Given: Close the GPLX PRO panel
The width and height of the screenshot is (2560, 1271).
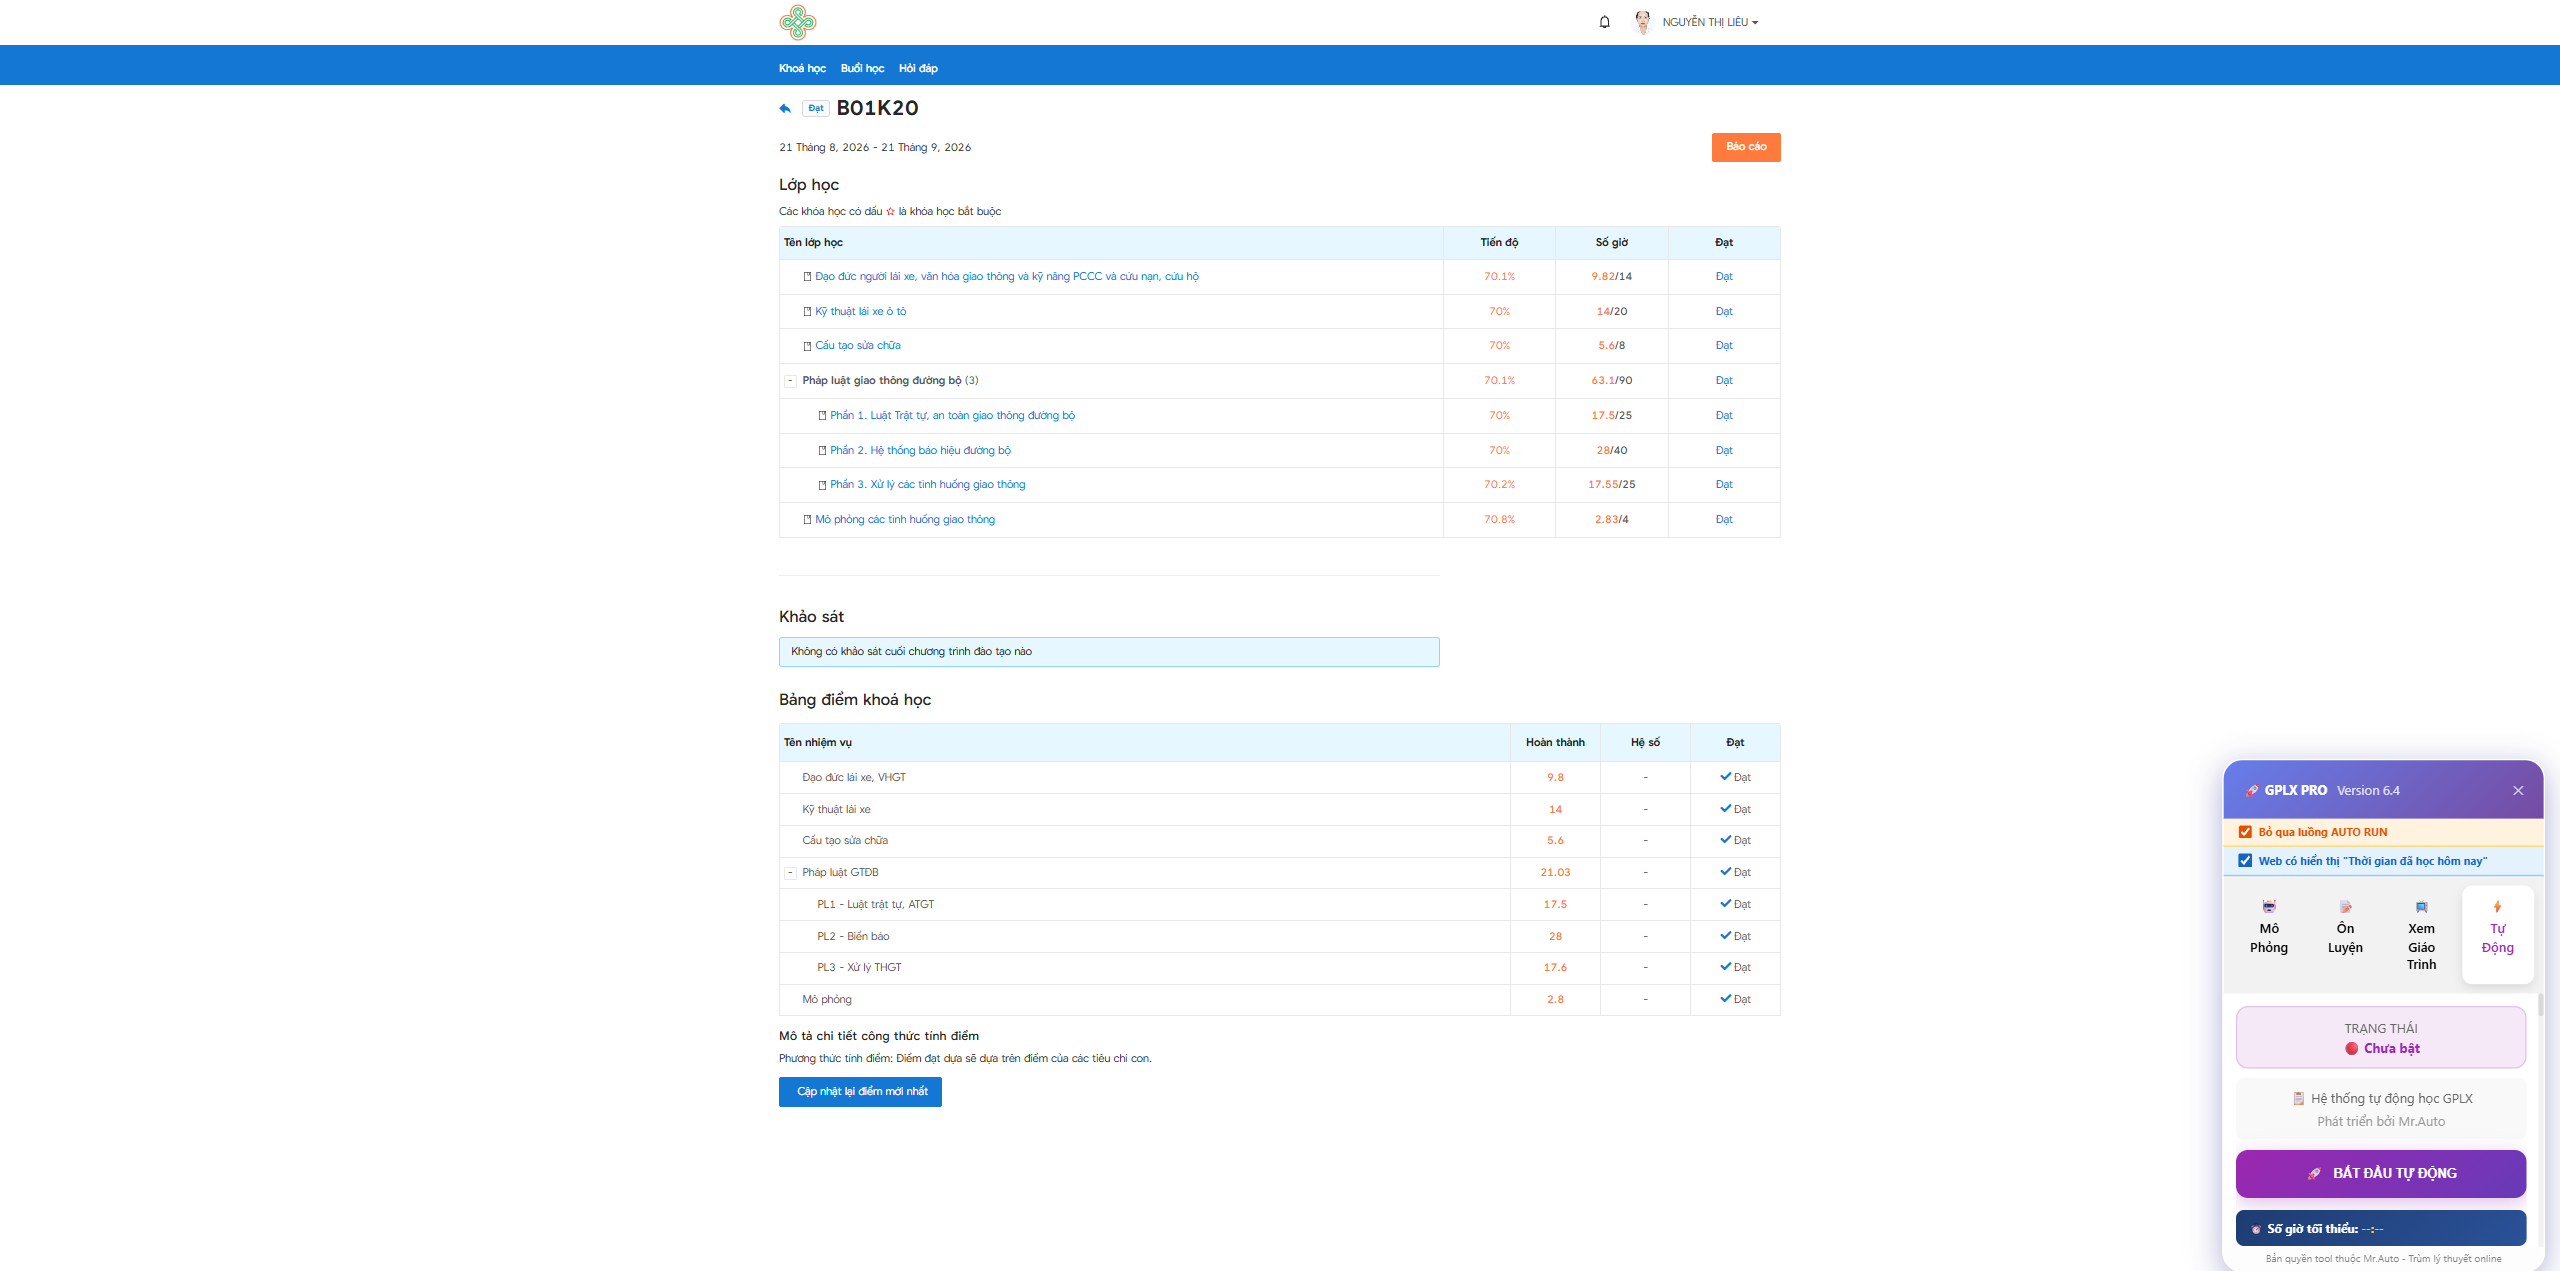Looking at the screenshot, I should pyautogui.click(x=2518, y=790).
